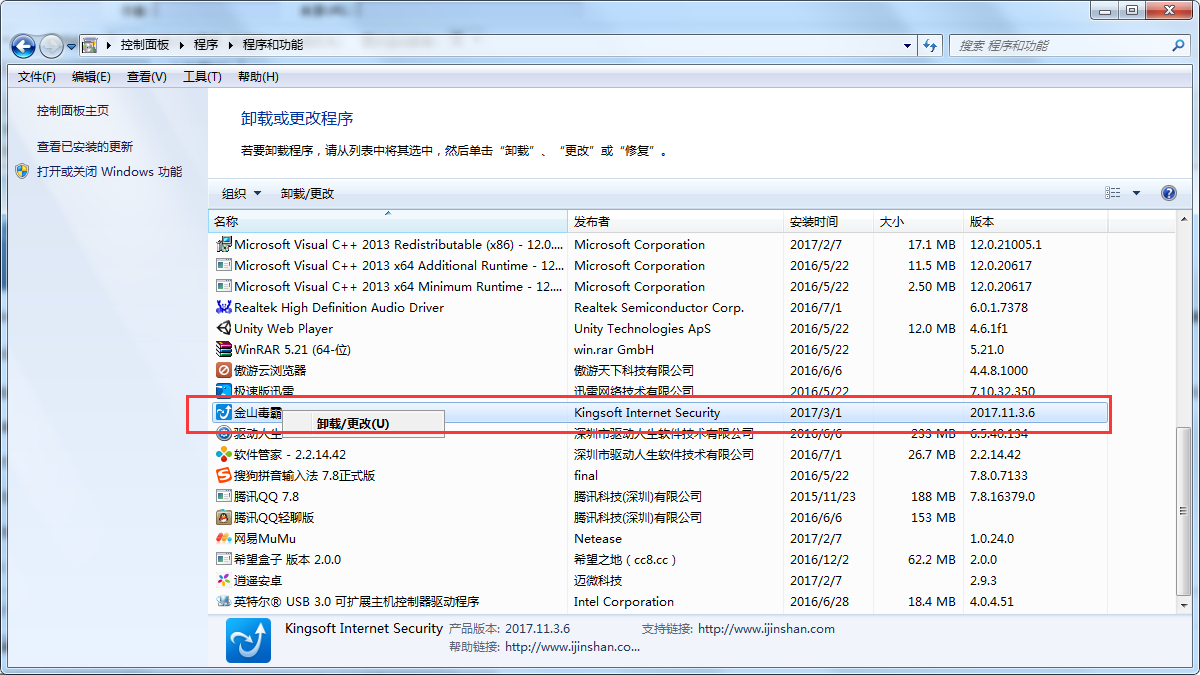Click 软件管家 - 2.2.14.42 icon

[224, 454]
